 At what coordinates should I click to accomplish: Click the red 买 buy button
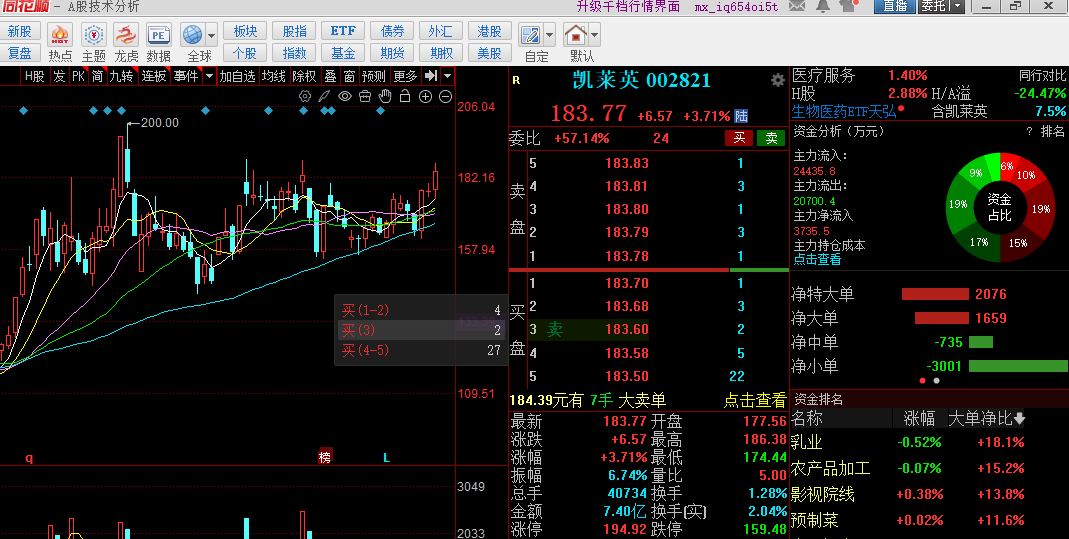click(x=739, y=138)
